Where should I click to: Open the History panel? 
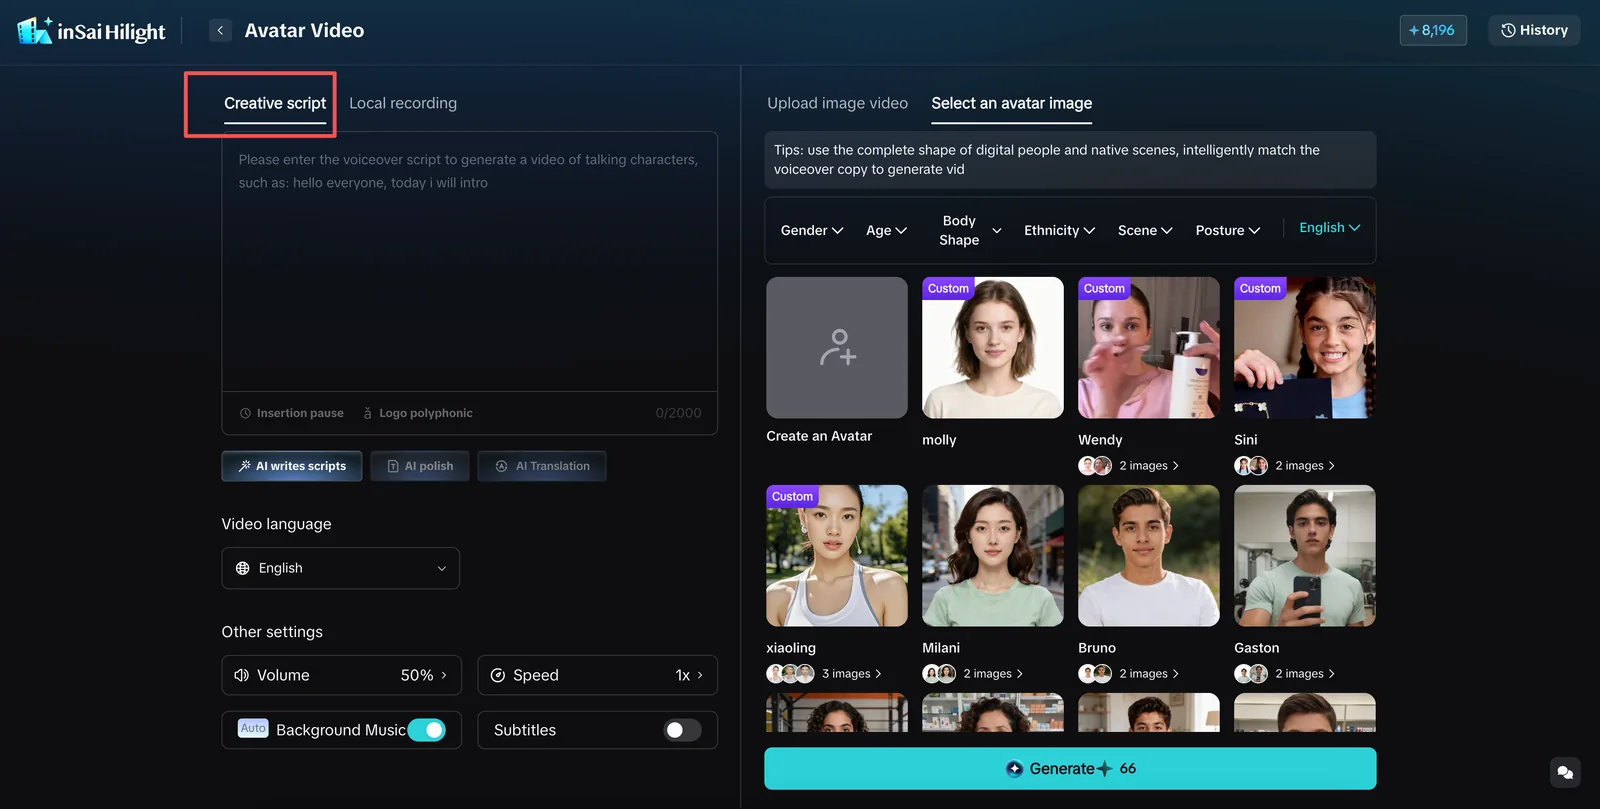click(1534, 30)
